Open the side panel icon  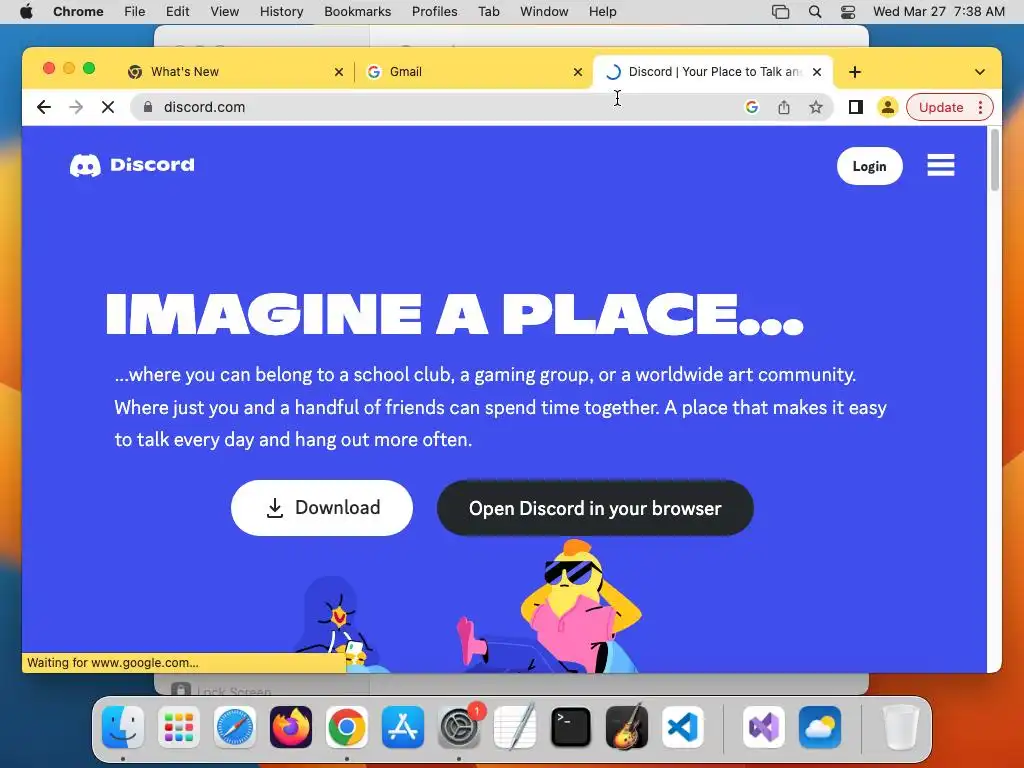pos(856,107)
